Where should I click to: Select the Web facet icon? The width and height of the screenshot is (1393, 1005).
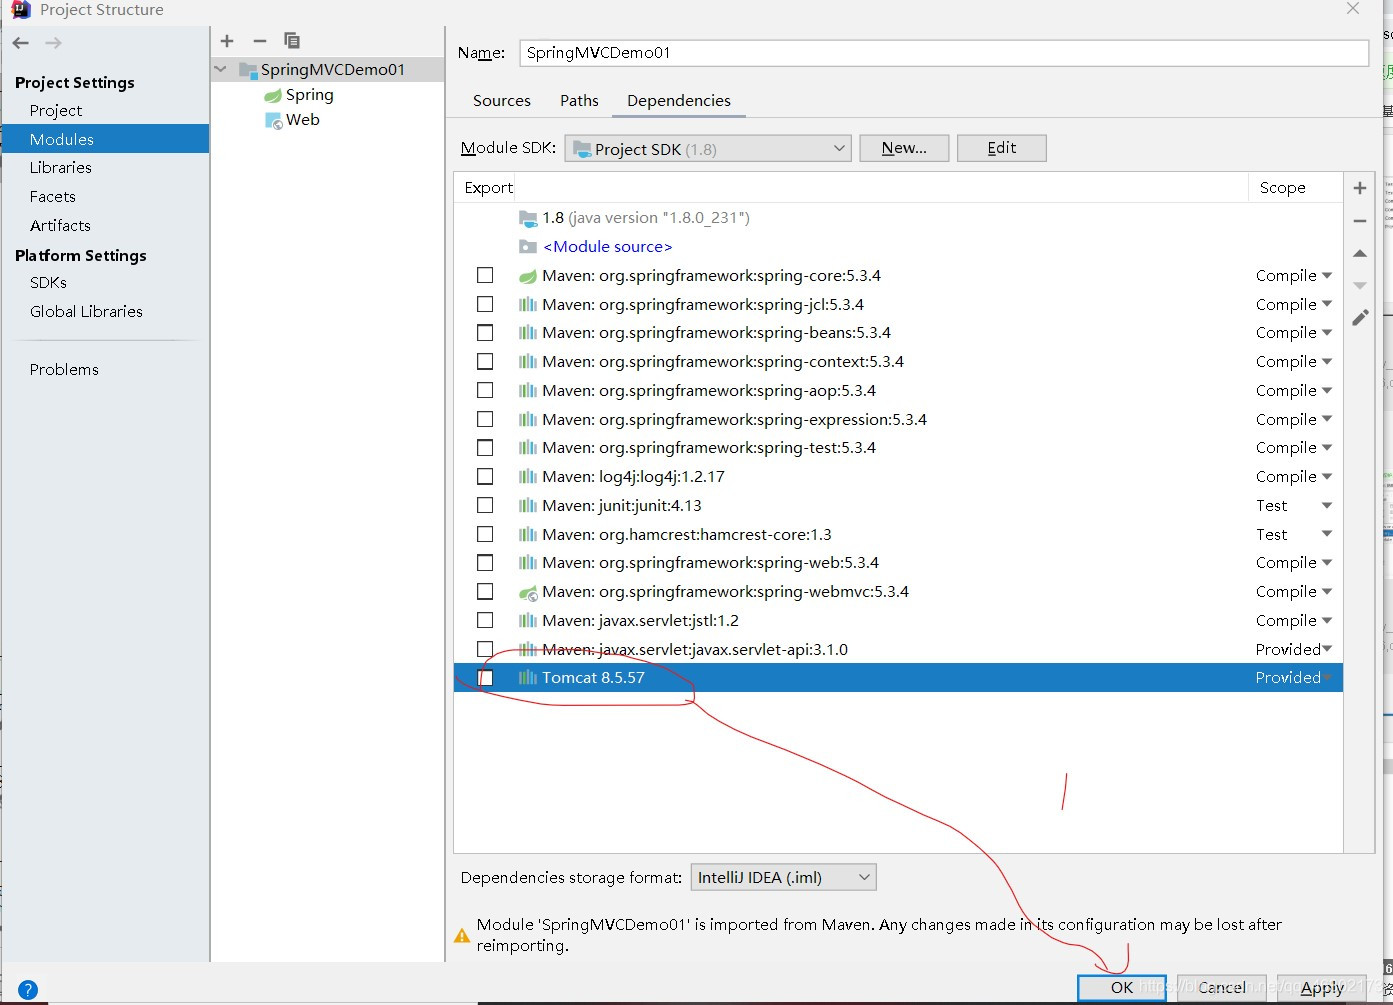(x=273, y=120)
